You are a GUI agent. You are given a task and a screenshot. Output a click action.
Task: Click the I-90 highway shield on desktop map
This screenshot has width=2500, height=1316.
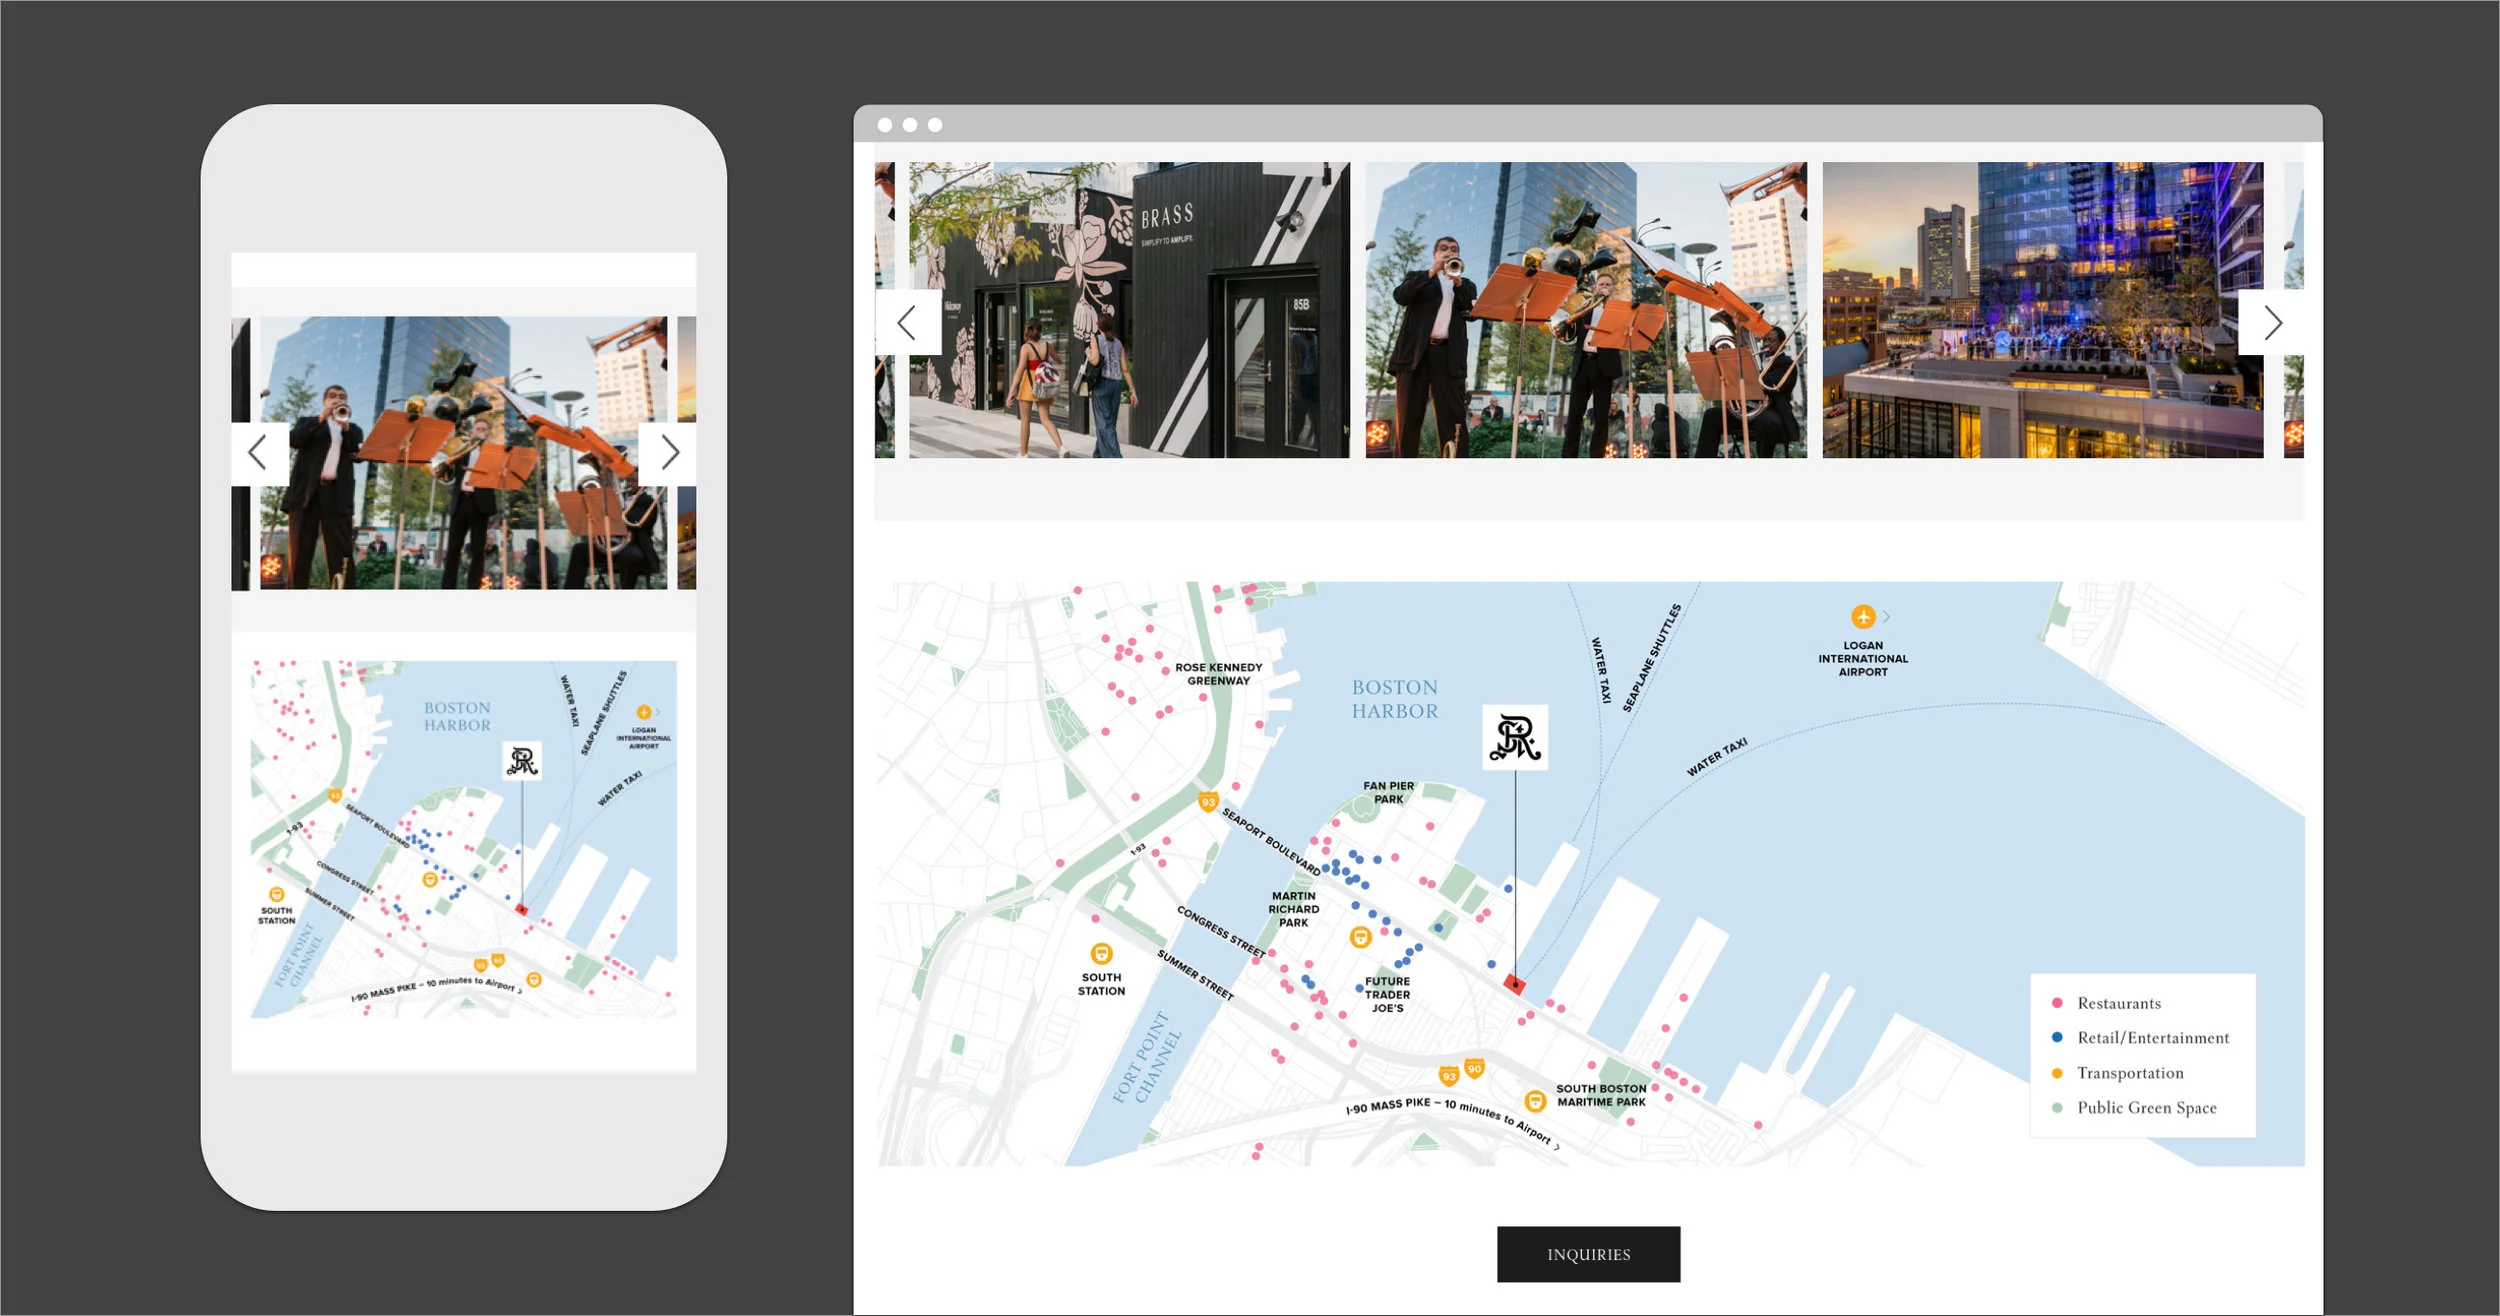[1474, 1069]
